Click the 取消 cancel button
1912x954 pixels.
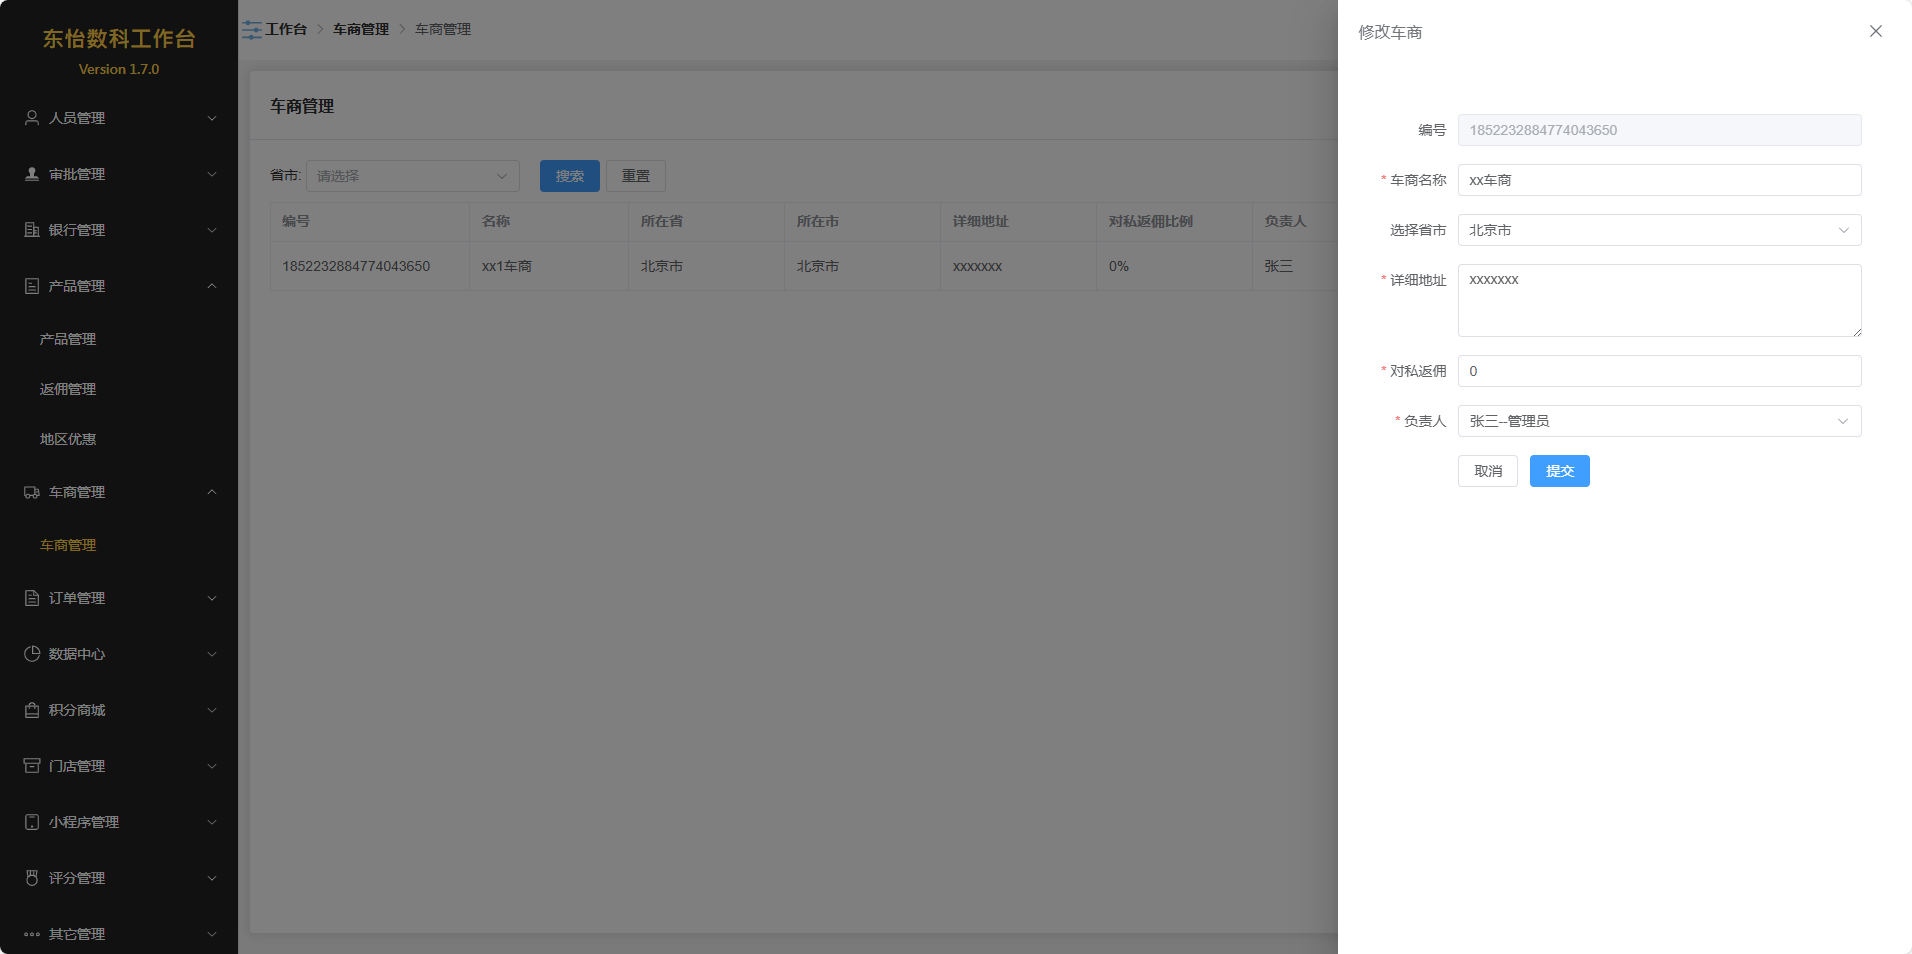[1487, 471]
